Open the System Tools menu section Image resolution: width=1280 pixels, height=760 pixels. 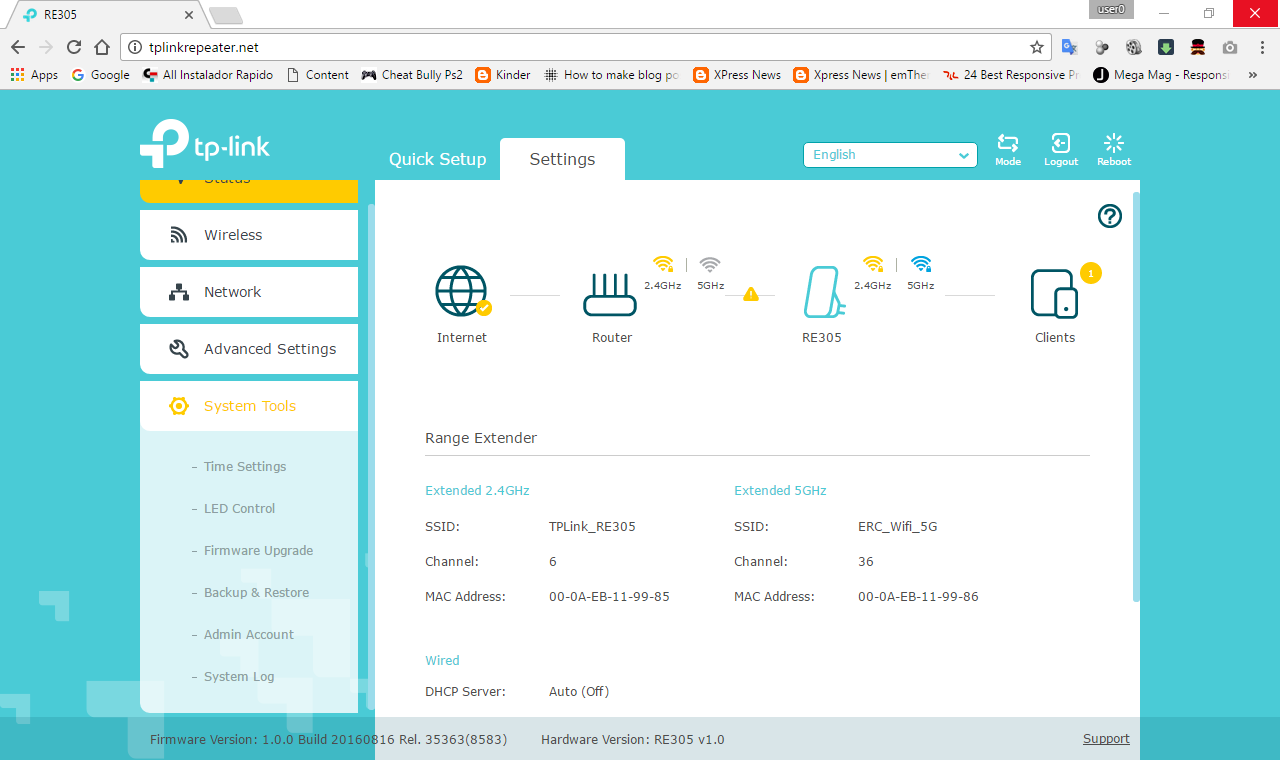[249, 406]
